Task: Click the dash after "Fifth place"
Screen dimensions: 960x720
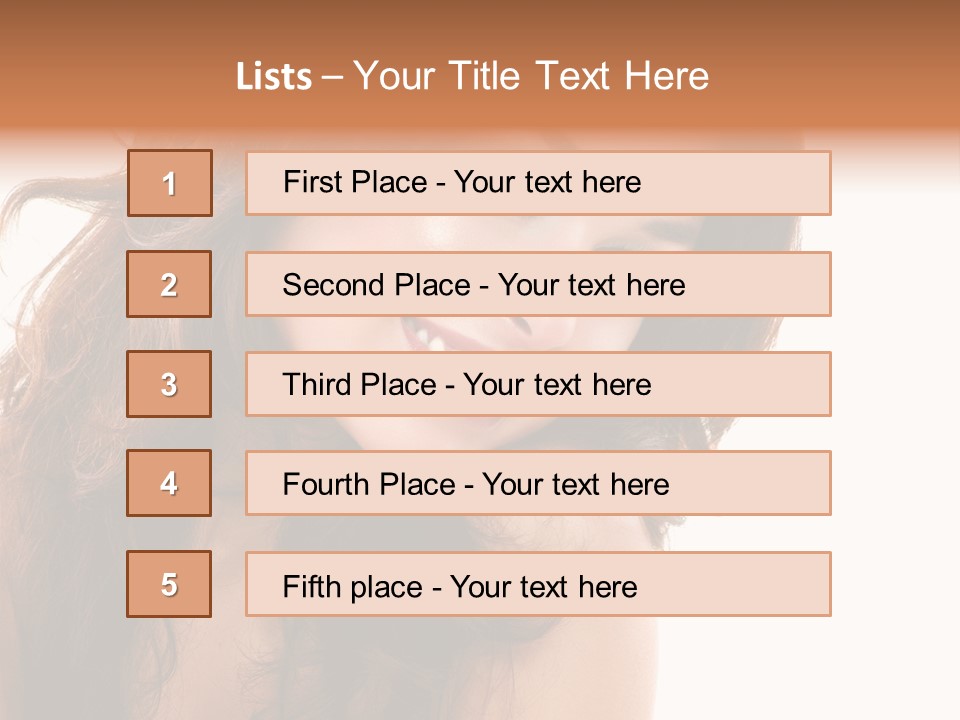Action: tap(436, 587)
